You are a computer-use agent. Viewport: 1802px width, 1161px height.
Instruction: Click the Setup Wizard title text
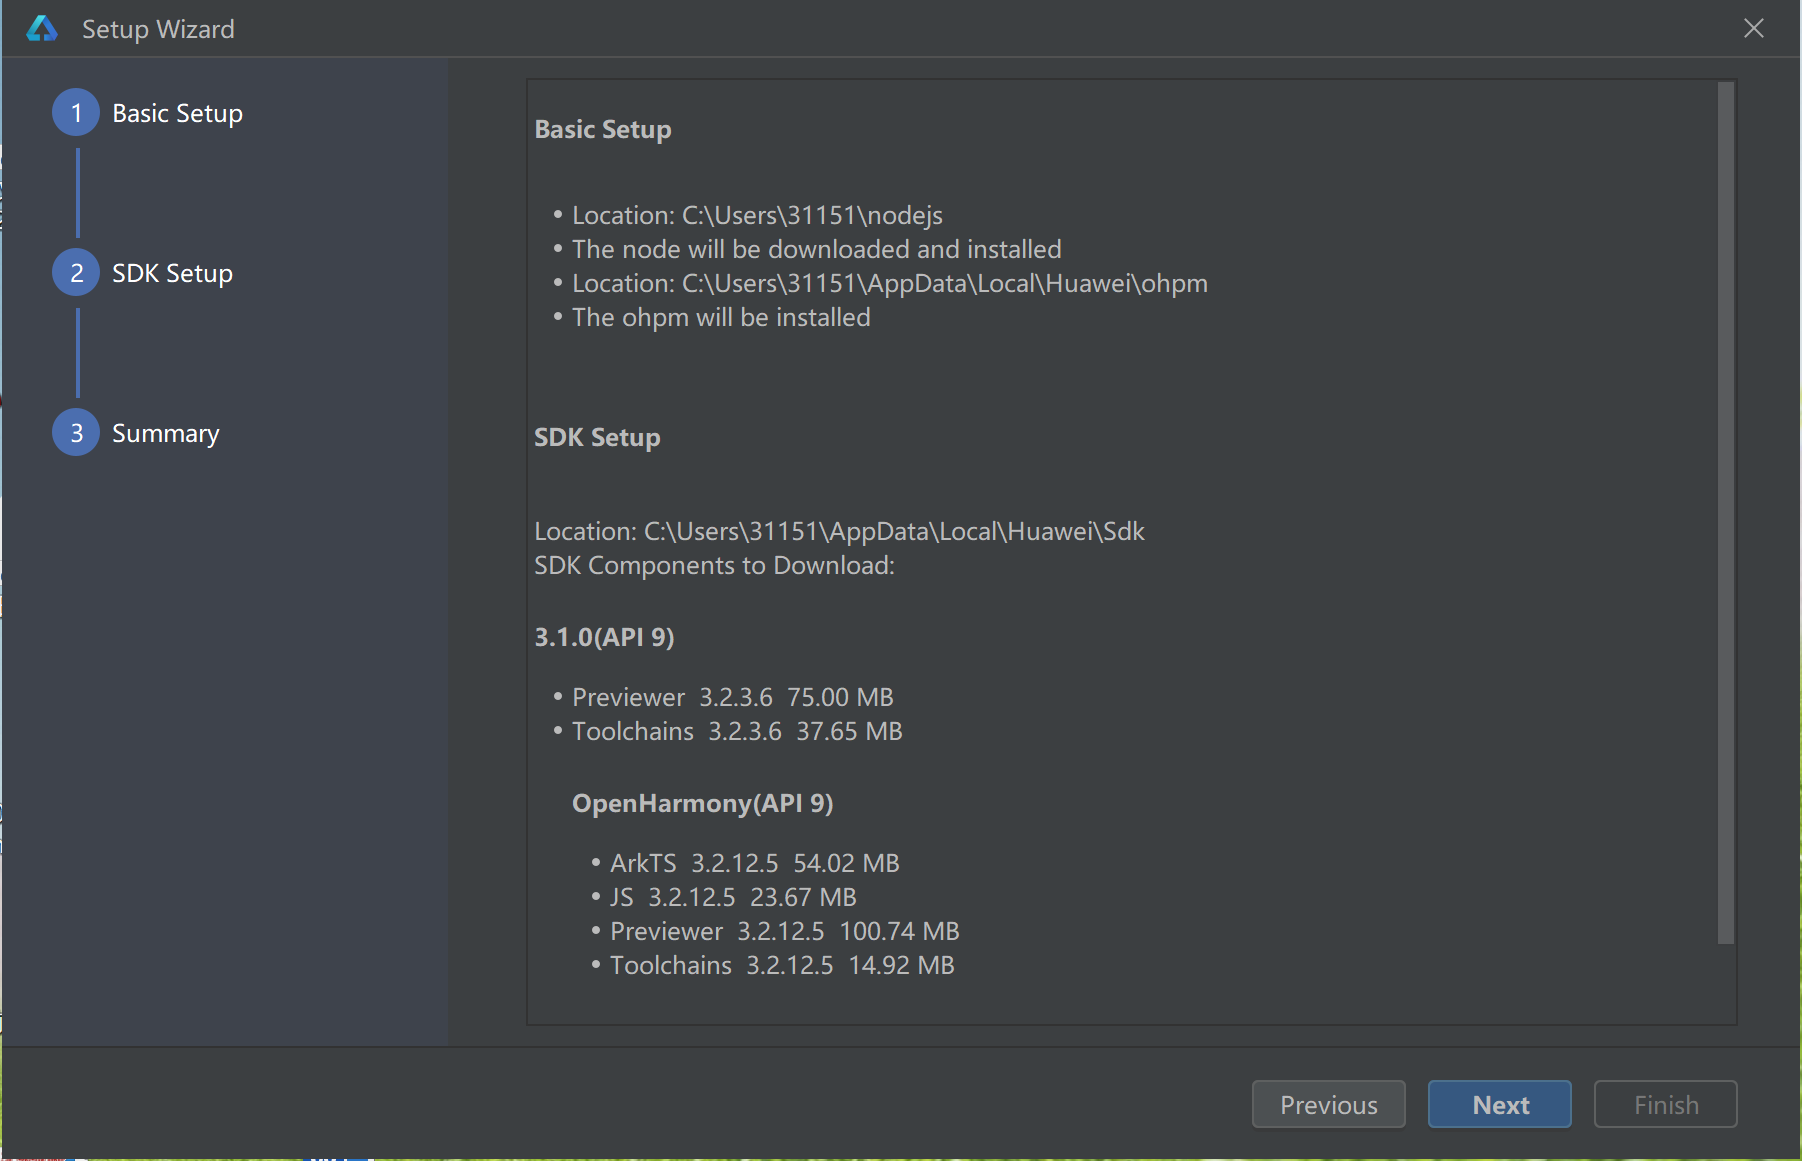click(x=158, y=29)
